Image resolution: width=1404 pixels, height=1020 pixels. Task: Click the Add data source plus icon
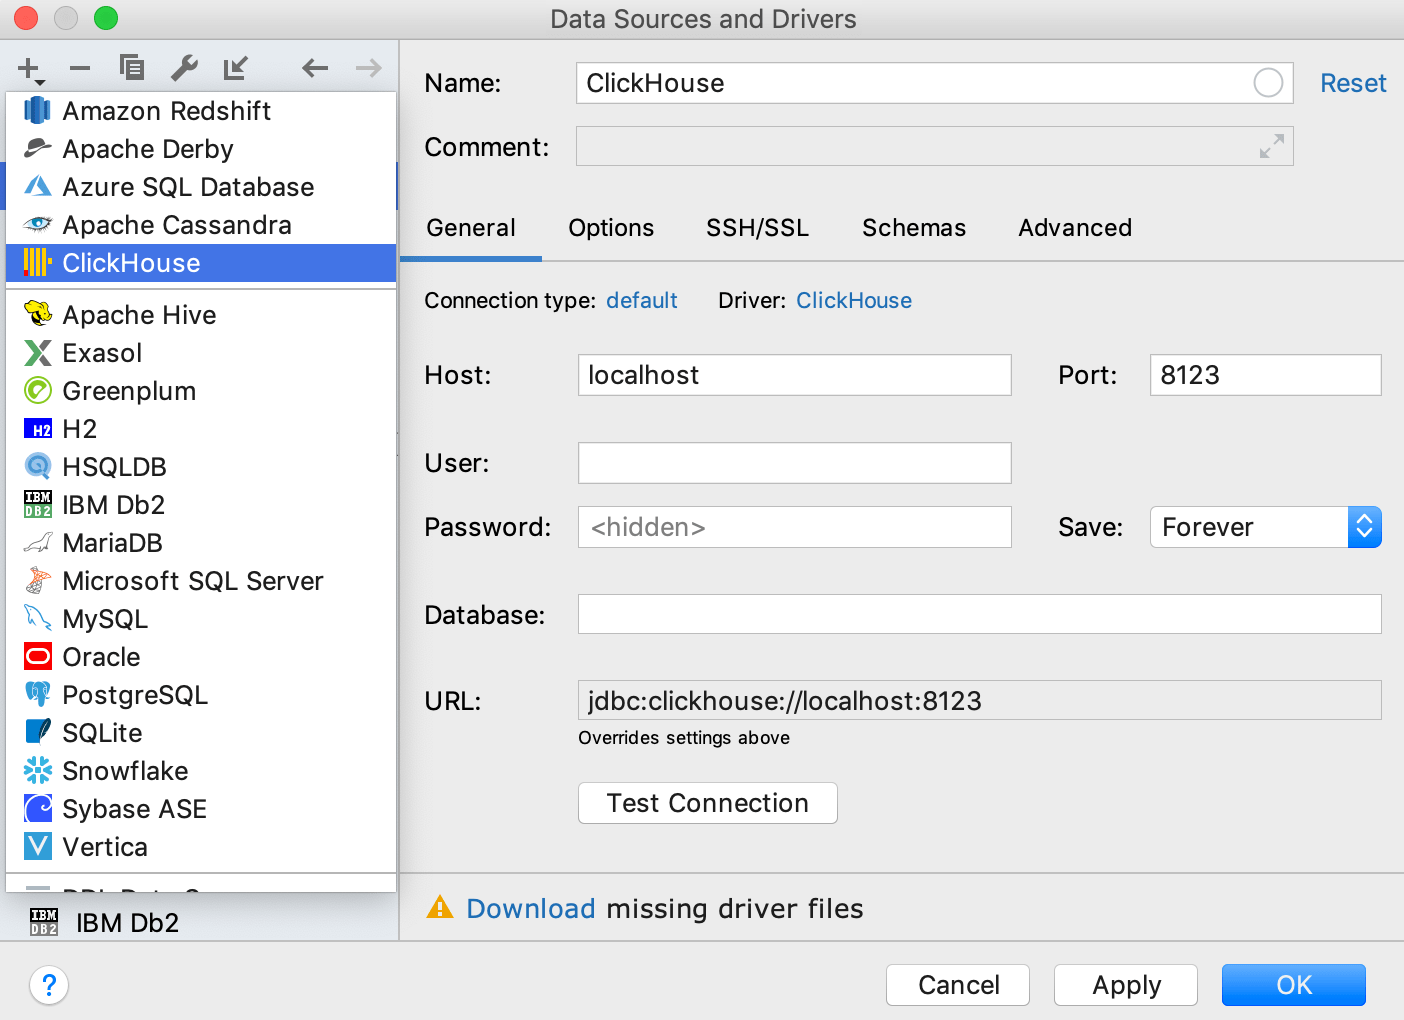coord(29,69)
